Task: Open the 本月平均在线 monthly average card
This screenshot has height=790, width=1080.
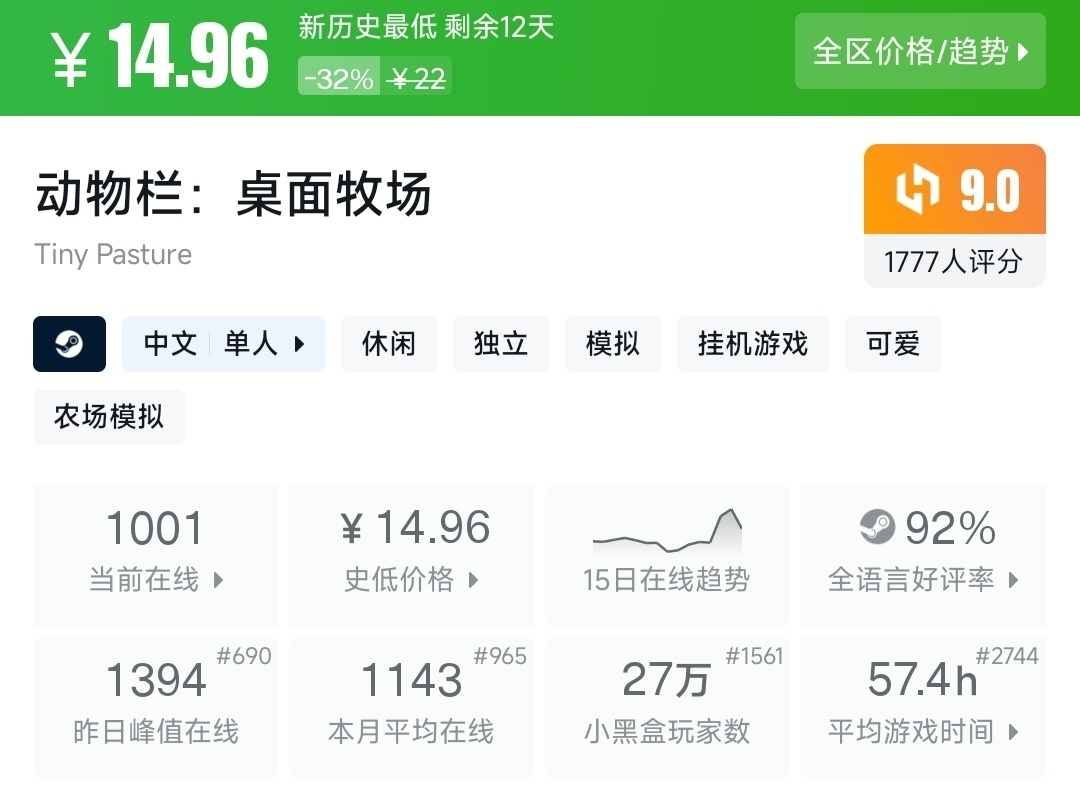Action: 411,706
